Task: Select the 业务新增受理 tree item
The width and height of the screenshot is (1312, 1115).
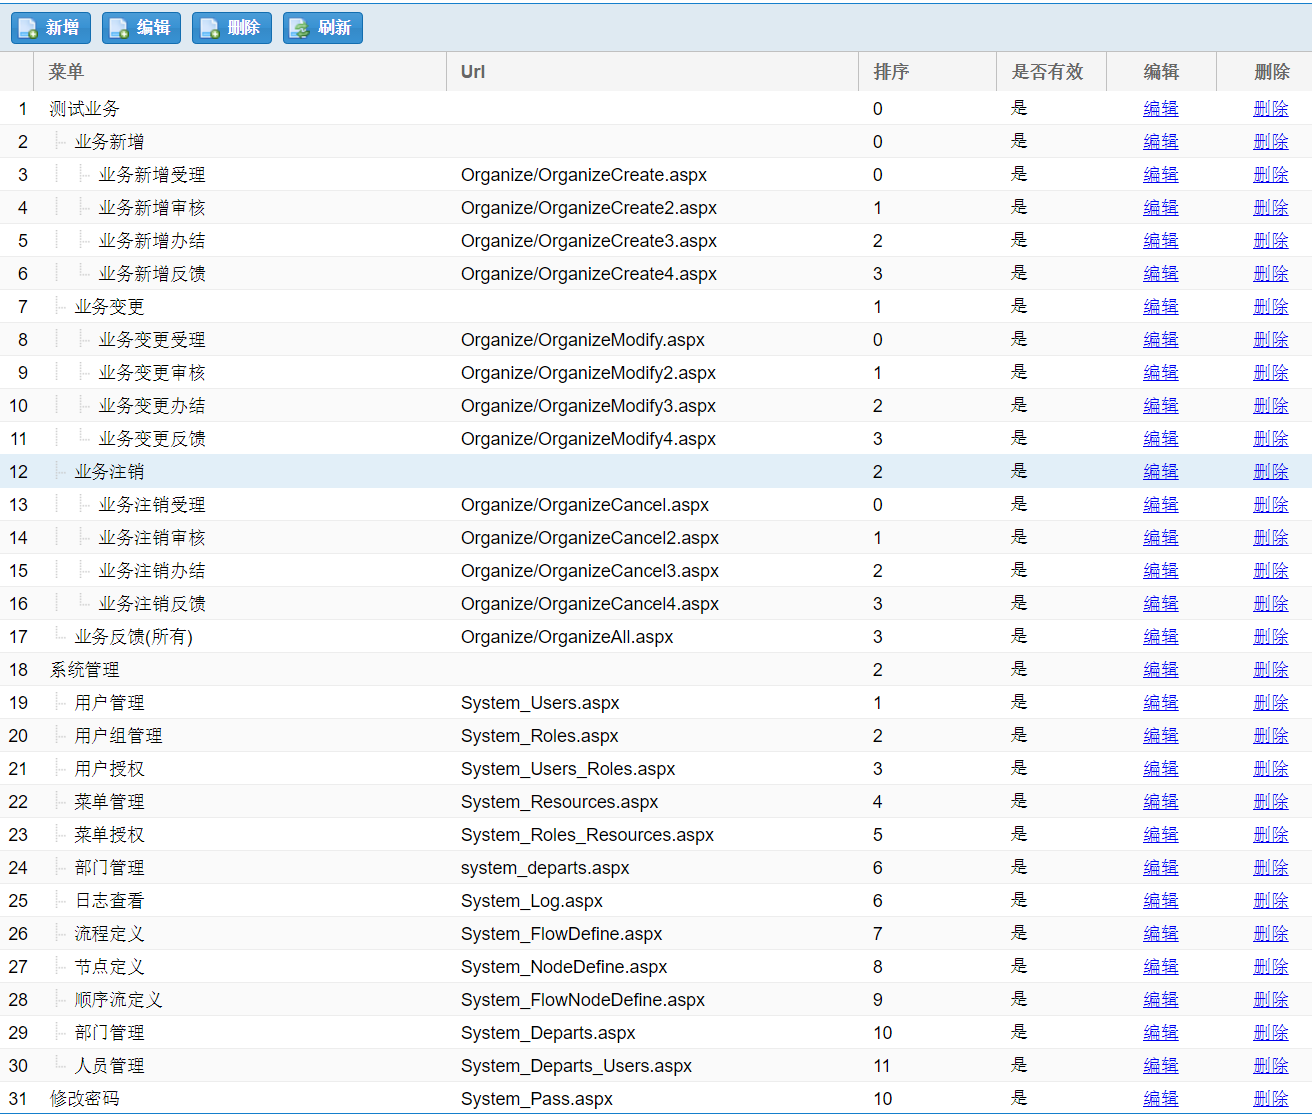Action: (152, 175)
